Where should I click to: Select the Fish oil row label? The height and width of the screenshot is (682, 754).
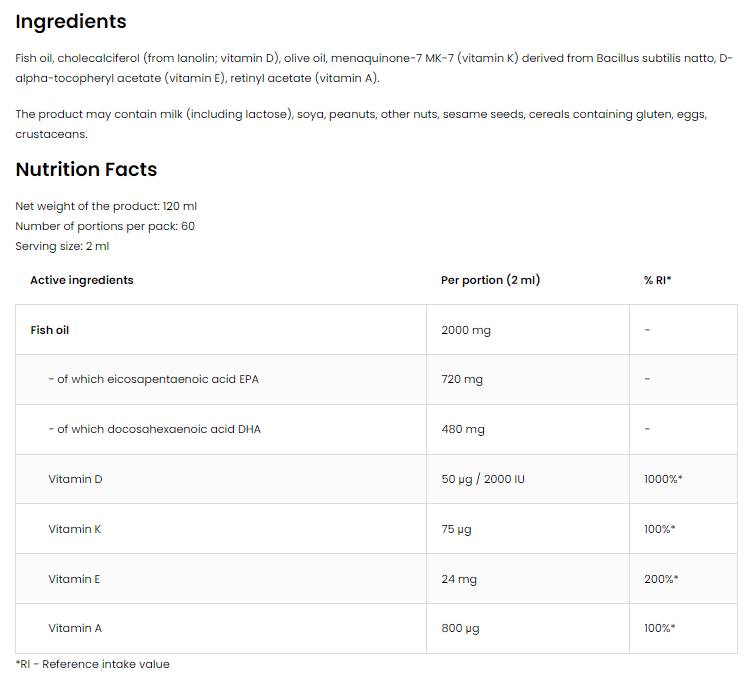point(50,329)
